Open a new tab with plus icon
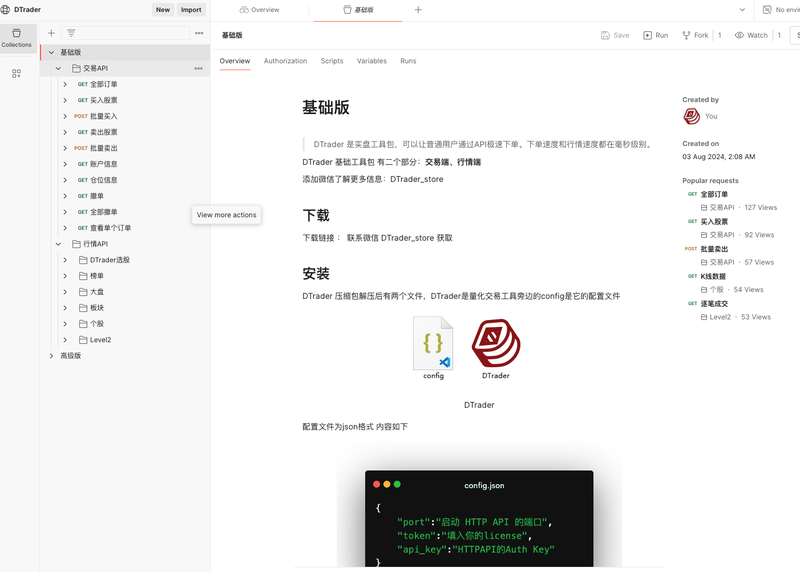Viewport: 800px width, 572px height. point(418,10)
